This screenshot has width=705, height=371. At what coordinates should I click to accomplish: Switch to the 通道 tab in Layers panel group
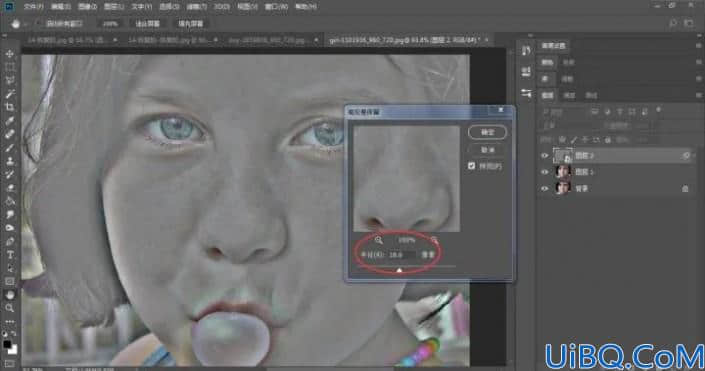pyautogui.click(x=569, y=95)
